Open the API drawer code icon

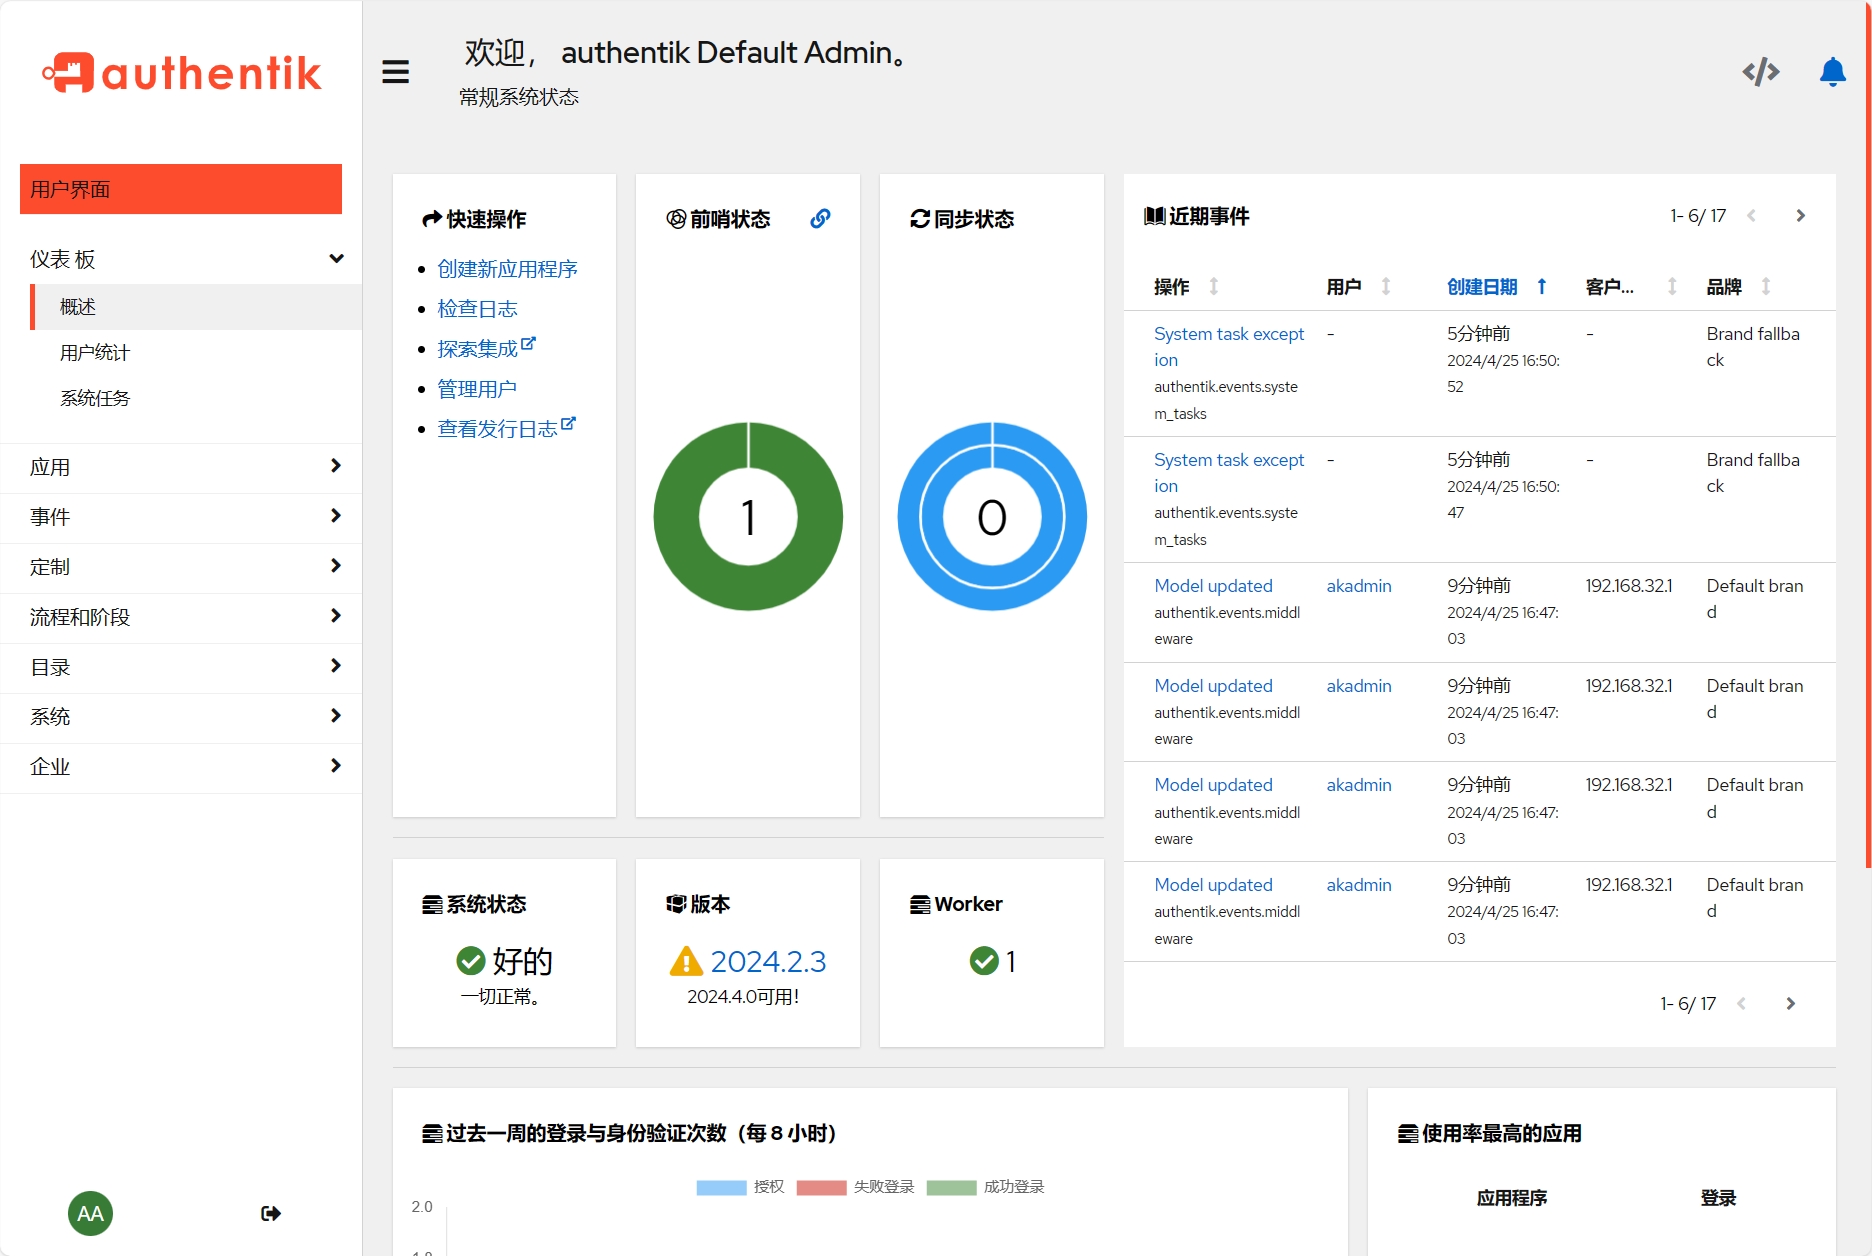point(1760,72)
